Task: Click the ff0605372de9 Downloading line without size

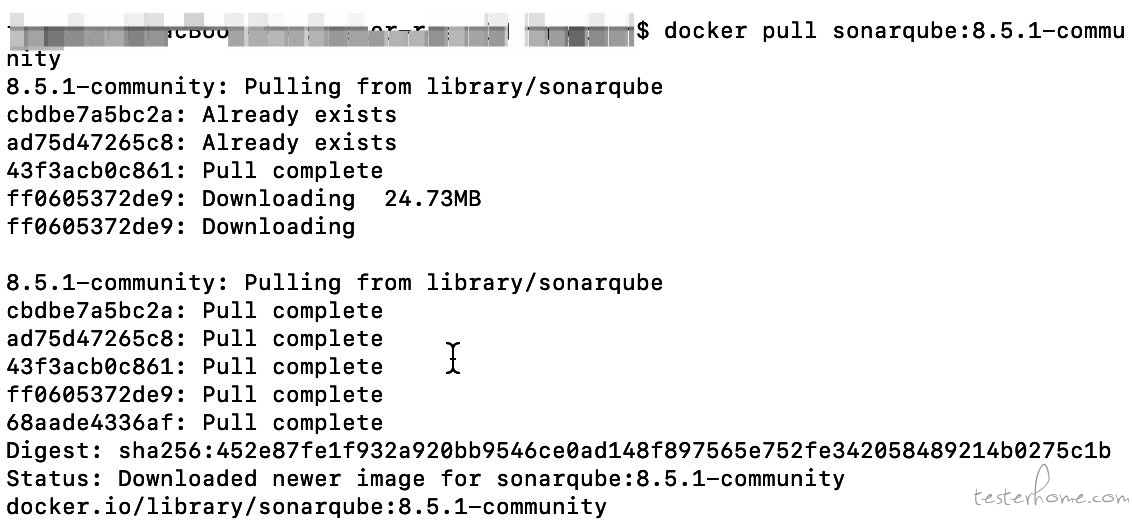Action: [180, 227]
